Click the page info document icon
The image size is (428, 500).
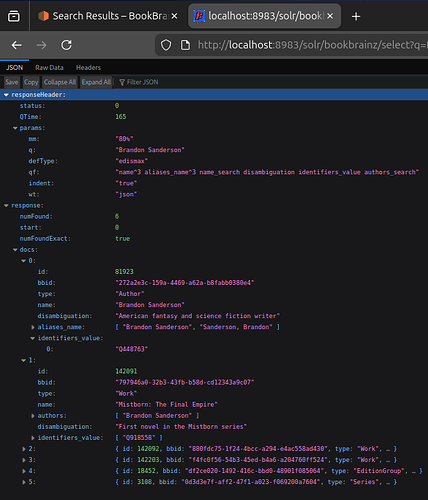coord(185,45)
